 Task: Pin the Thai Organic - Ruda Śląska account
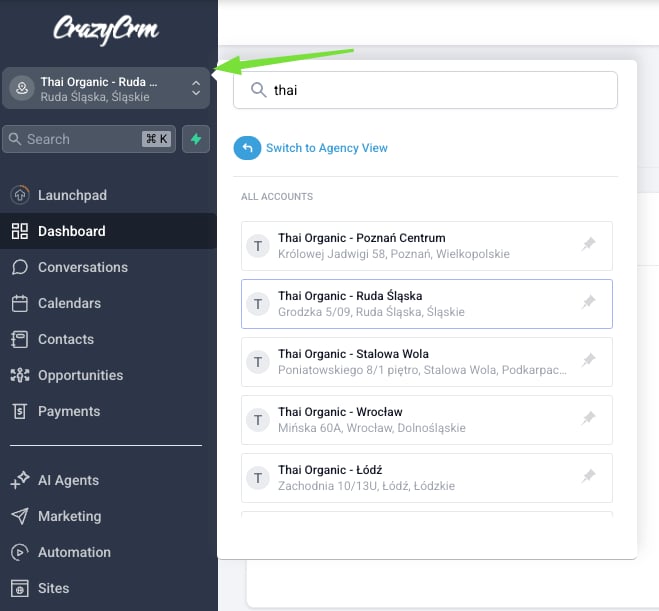(x=589, y=303)
